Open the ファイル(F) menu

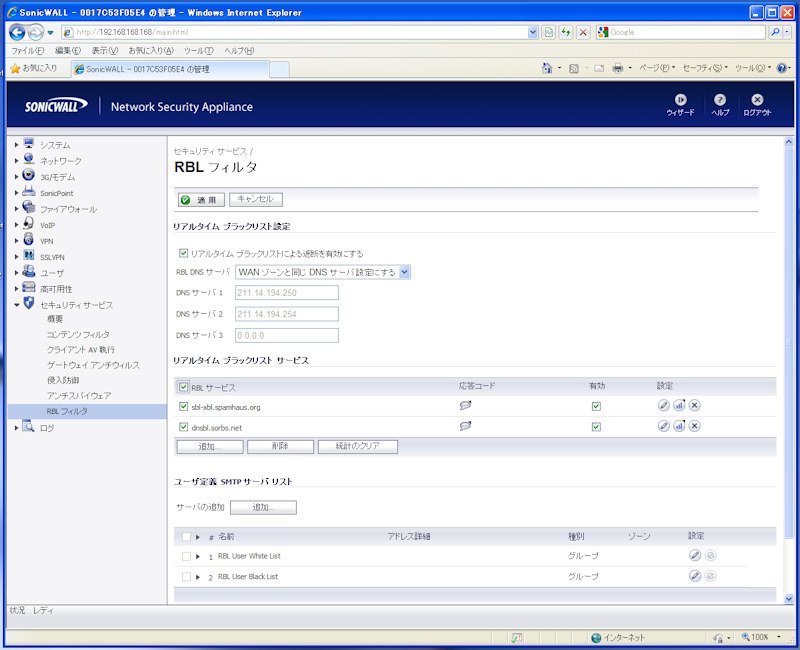(28, 51)
